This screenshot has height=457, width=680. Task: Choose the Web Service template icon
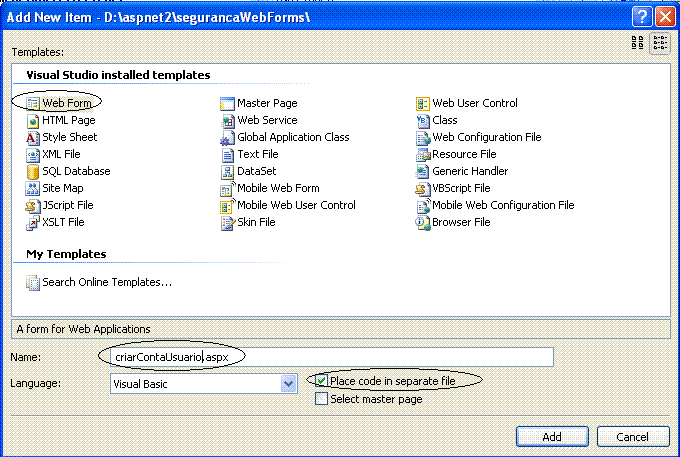(227, 121)
